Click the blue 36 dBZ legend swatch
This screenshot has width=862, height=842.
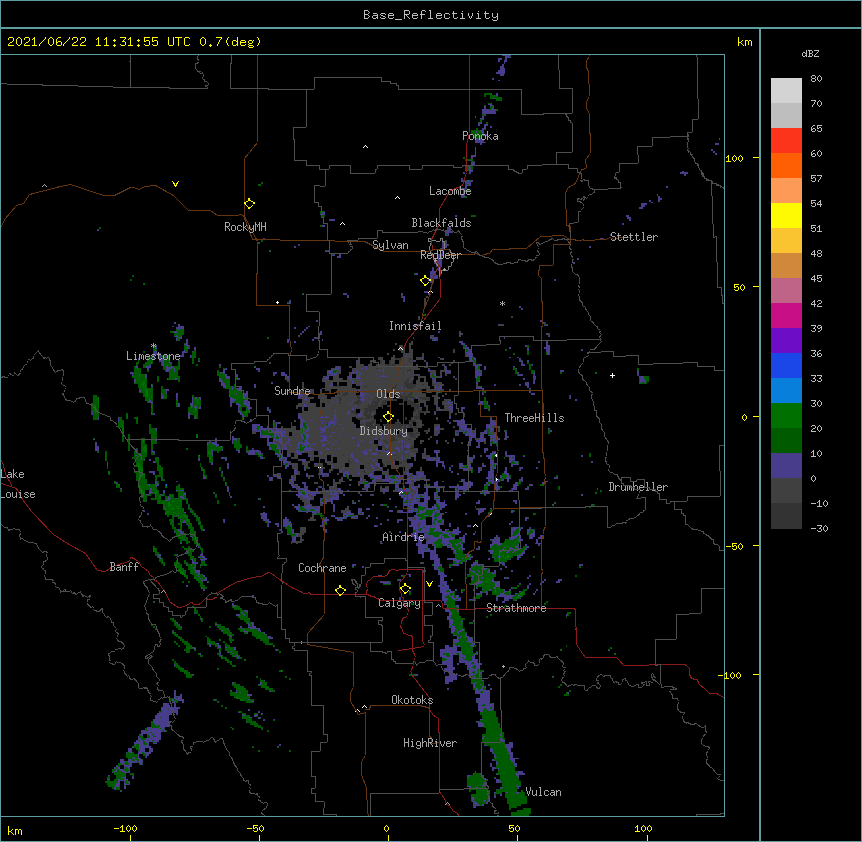point(786,365)
